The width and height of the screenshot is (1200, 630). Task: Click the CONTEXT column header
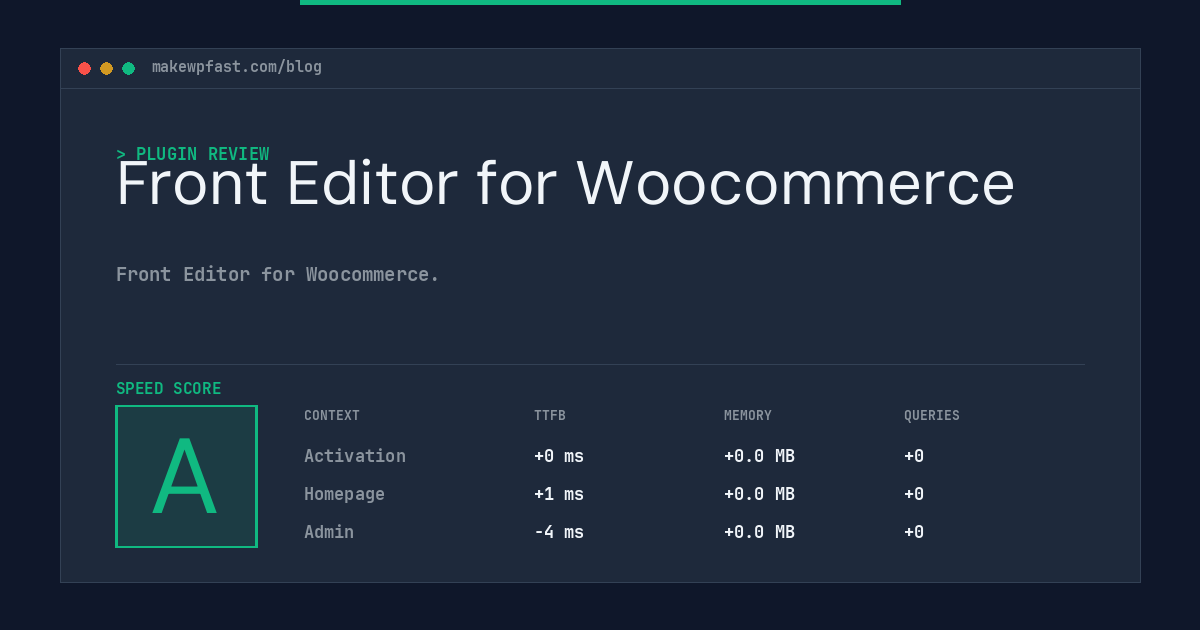(x=332, y=416)
